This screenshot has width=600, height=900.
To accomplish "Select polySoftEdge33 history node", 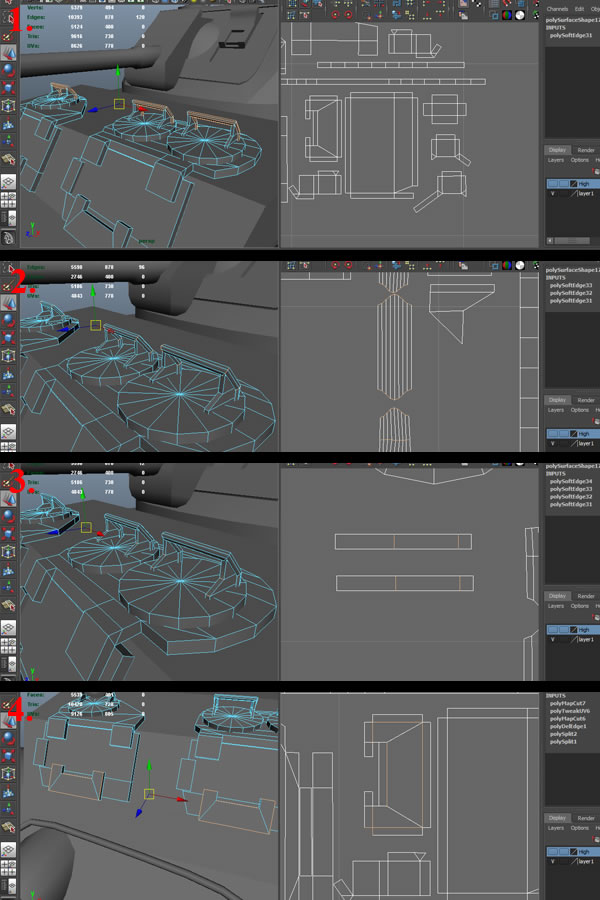I will click(x=571, y=285).
